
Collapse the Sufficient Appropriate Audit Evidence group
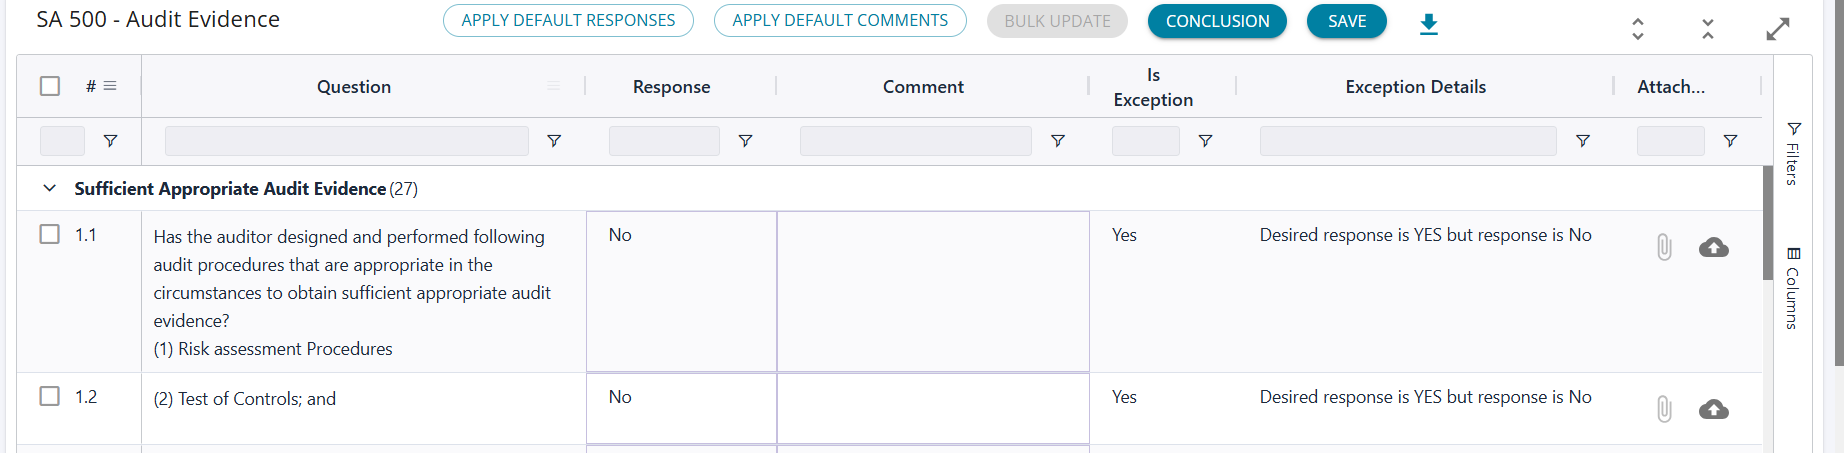49,188
